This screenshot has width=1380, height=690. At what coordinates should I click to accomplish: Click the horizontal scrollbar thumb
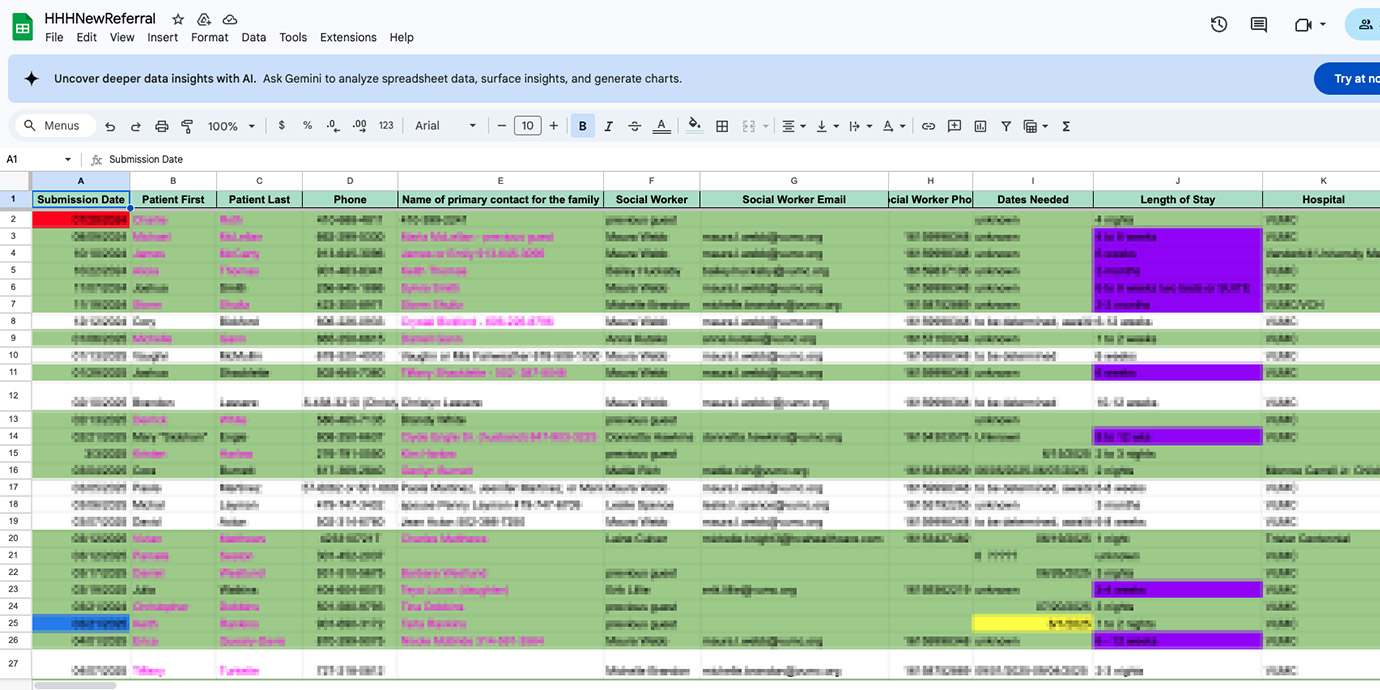(x=74, y=685)
